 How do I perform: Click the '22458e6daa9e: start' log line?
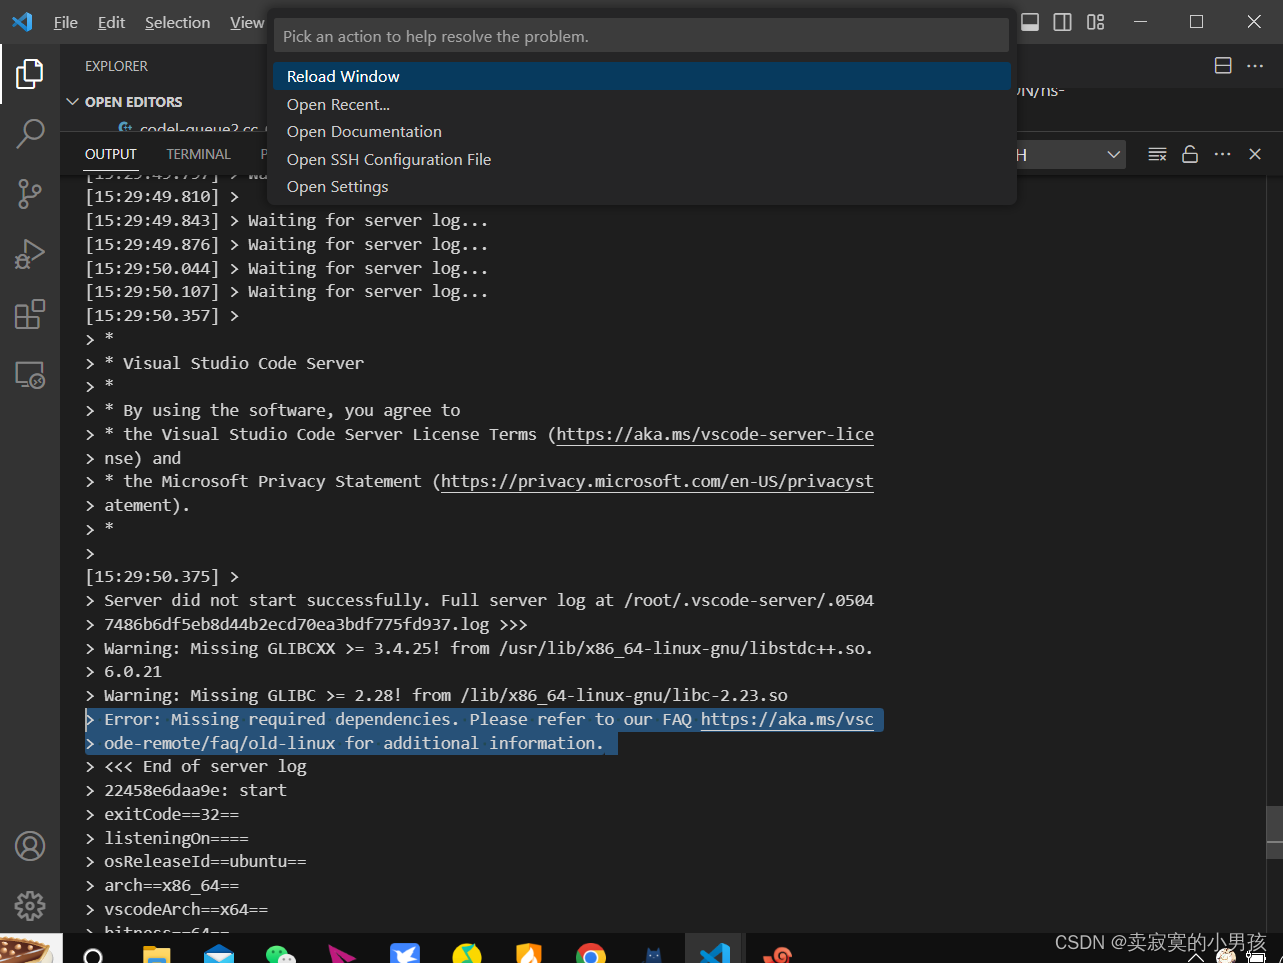pos(195,790)
